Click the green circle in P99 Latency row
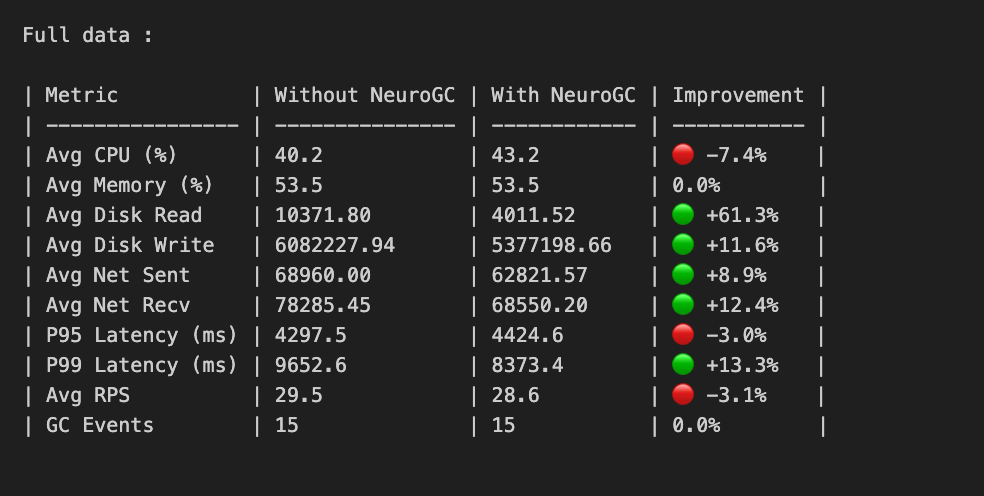984x496 pixels. point(683,365)
